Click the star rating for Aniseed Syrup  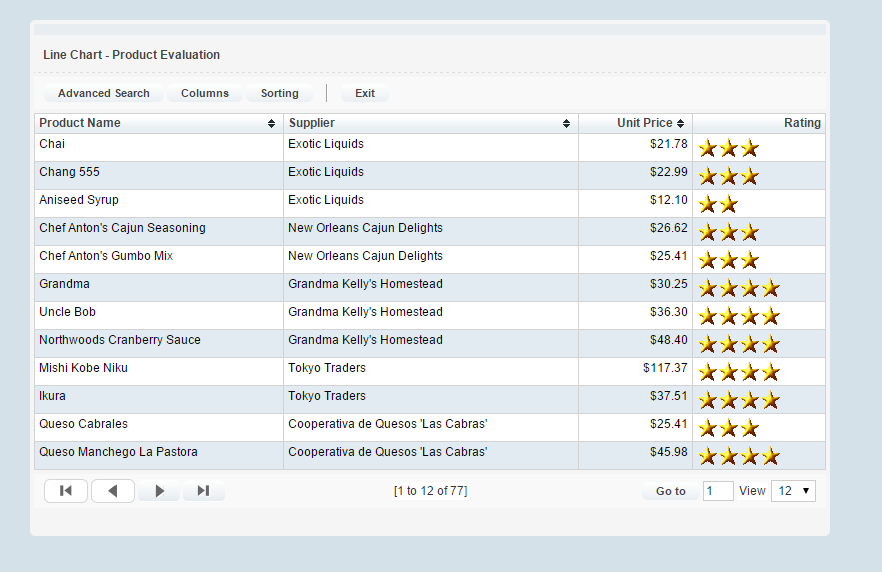718,204
